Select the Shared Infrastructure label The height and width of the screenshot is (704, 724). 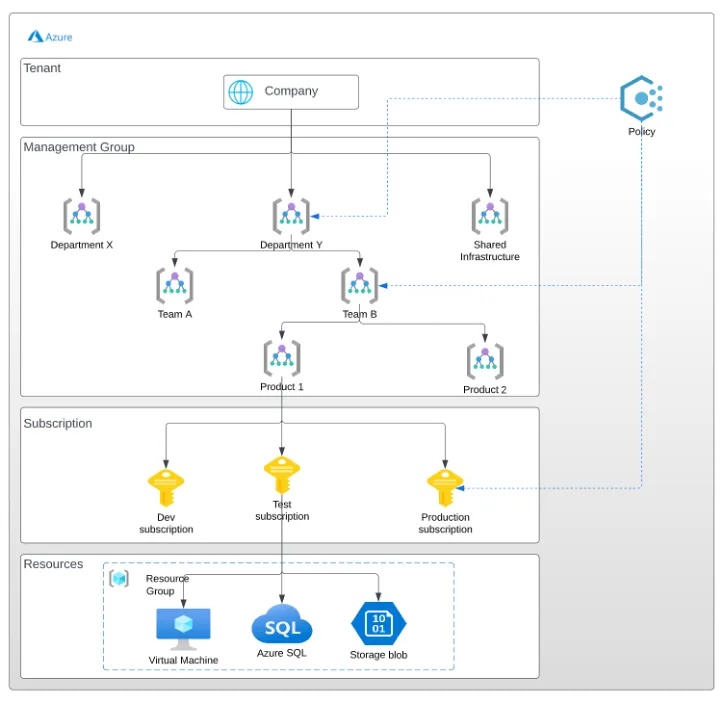coord(490,251)
